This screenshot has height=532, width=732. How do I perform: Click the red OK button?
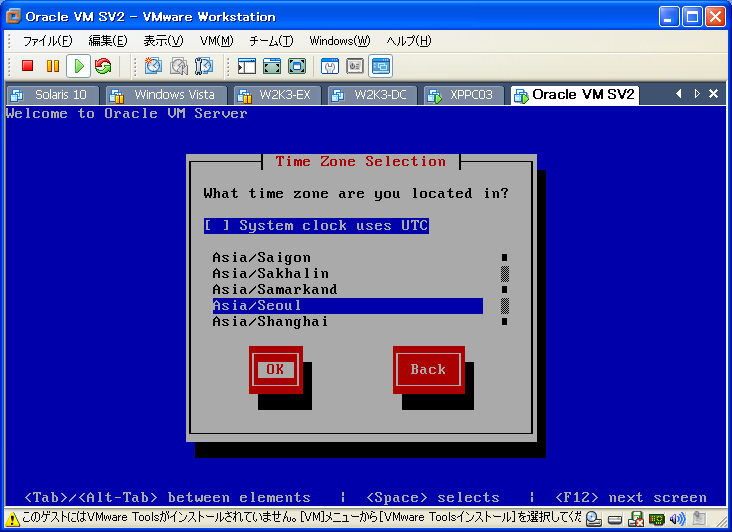[275, 370]
